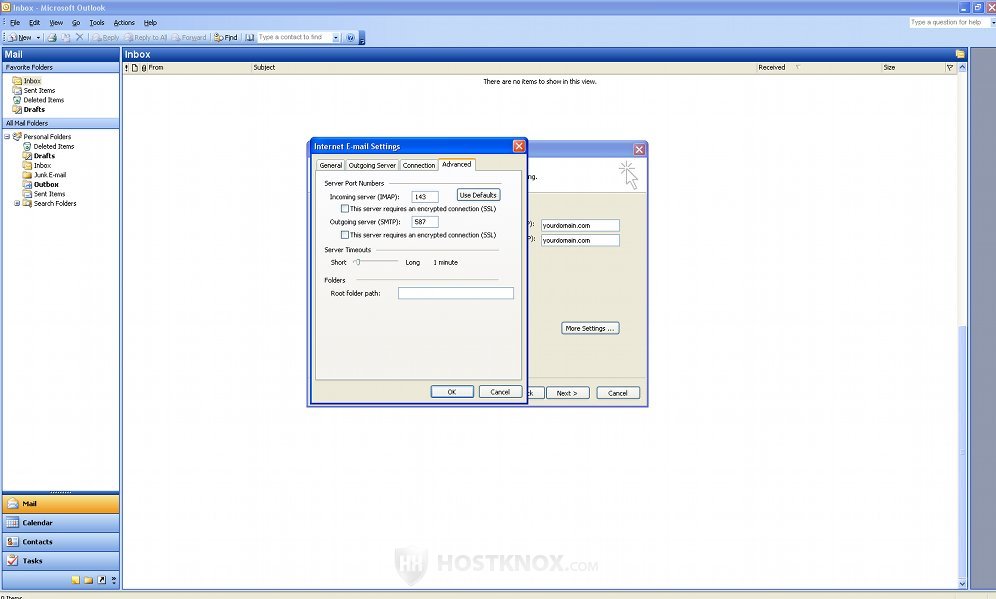
Task: Open the New item dropdown arrow
Action: (38, 37)
